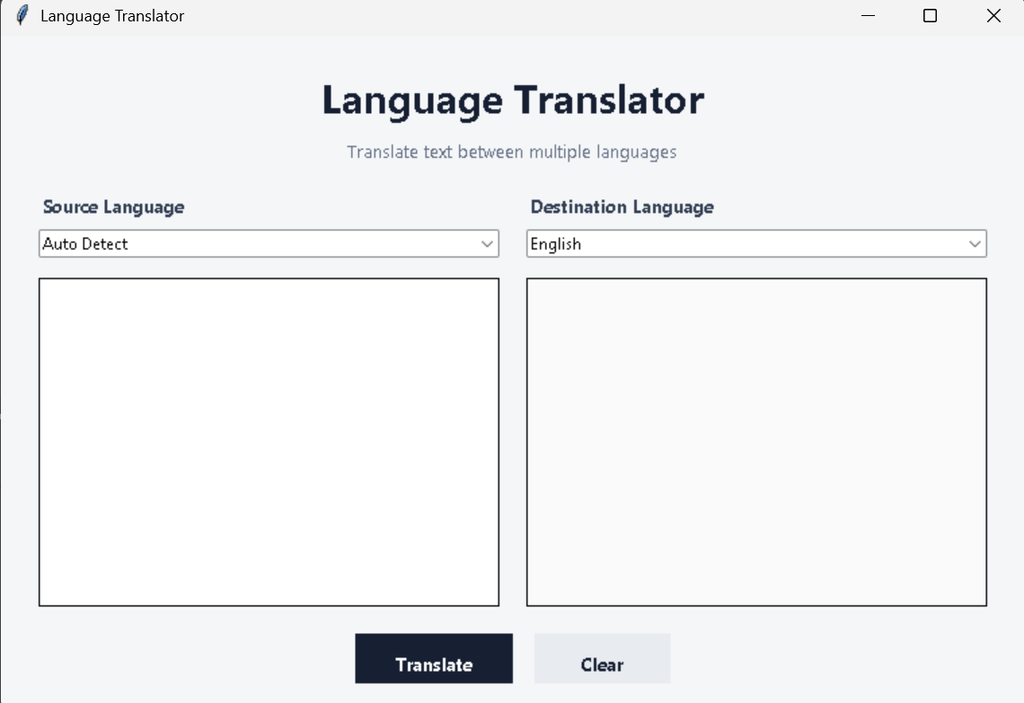Click the window title text in title bar
1024x703 pixels.
[x=112, y=16]
